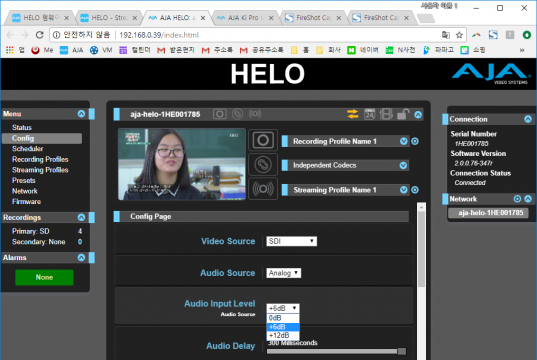Screen dimensions: 537x360
Task: Select aja-helo-1HE001785 in the Network list
Action: [488, 213]
